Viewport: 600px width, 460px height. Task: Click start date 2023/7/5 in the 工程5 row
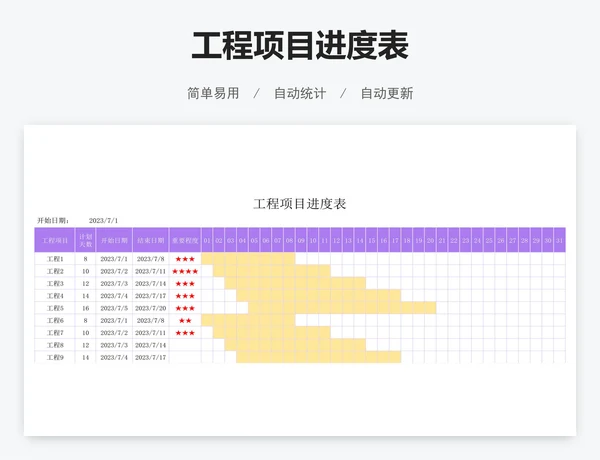pyautogui.click(x=114, y=308)
